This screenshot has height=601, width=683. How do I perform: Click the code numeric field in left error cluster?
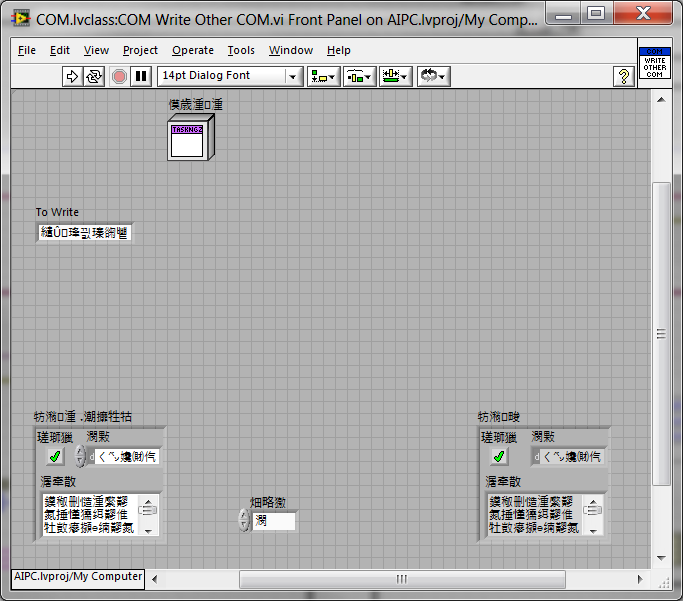coord(127,456)
